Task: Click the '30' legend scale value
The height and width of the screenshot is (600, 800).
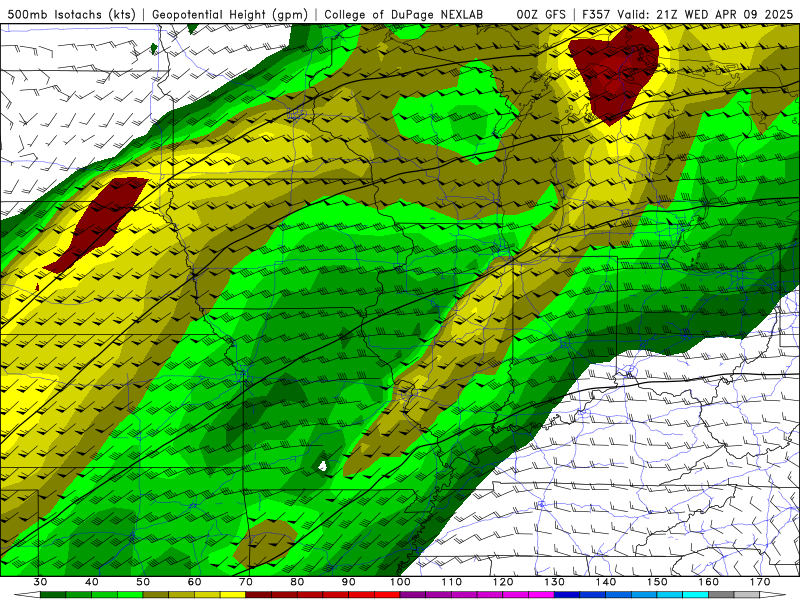Action: 40,582
